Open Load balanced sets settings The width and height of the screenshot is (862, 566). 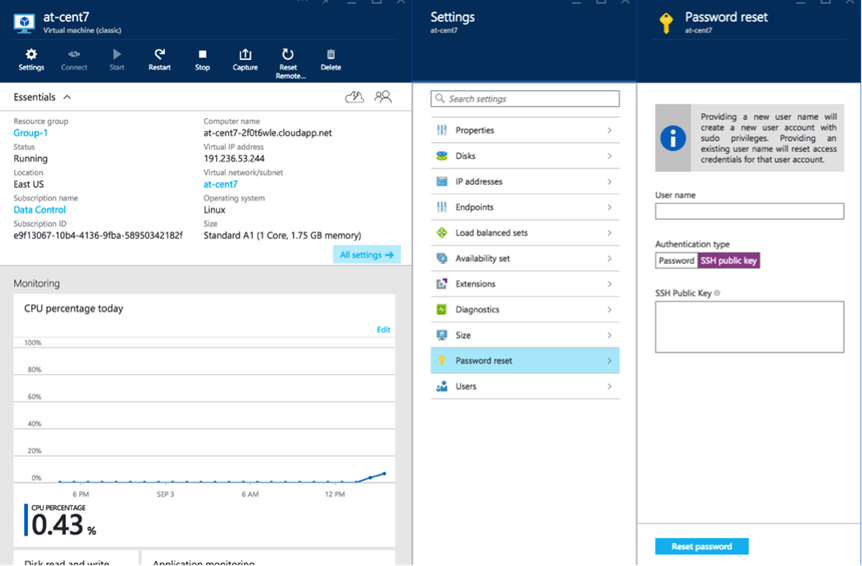coord(525,233)
